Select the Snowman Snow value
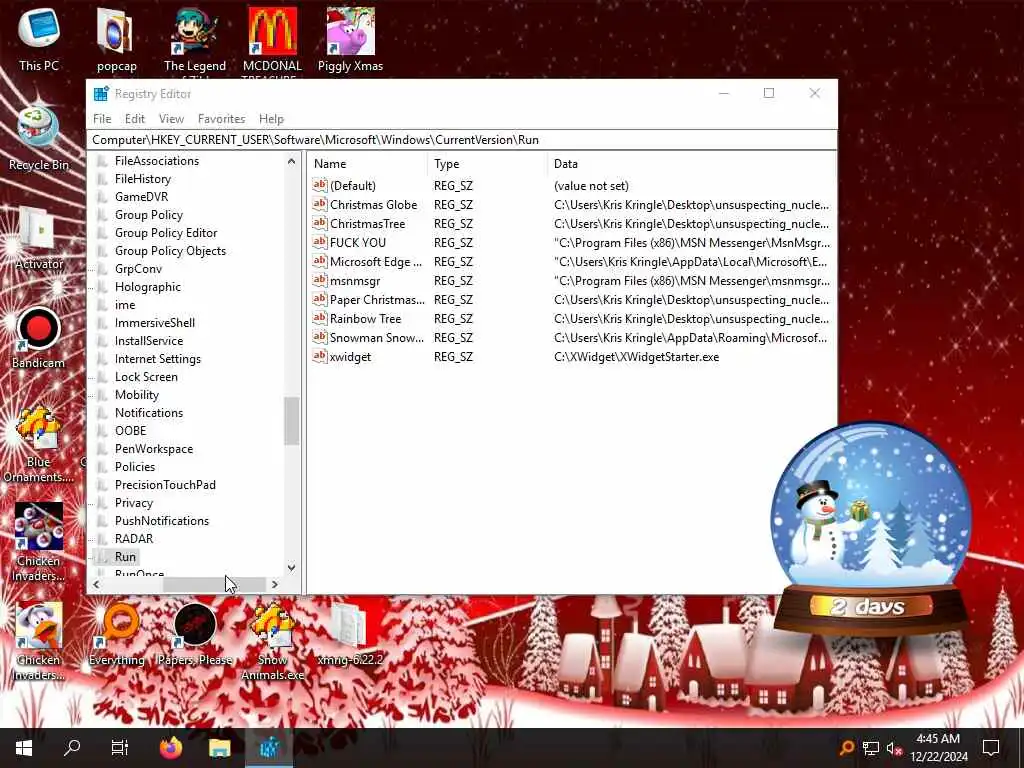This screenshot has width=1024, height=768. pyautogui.click(x=376, y=337)
